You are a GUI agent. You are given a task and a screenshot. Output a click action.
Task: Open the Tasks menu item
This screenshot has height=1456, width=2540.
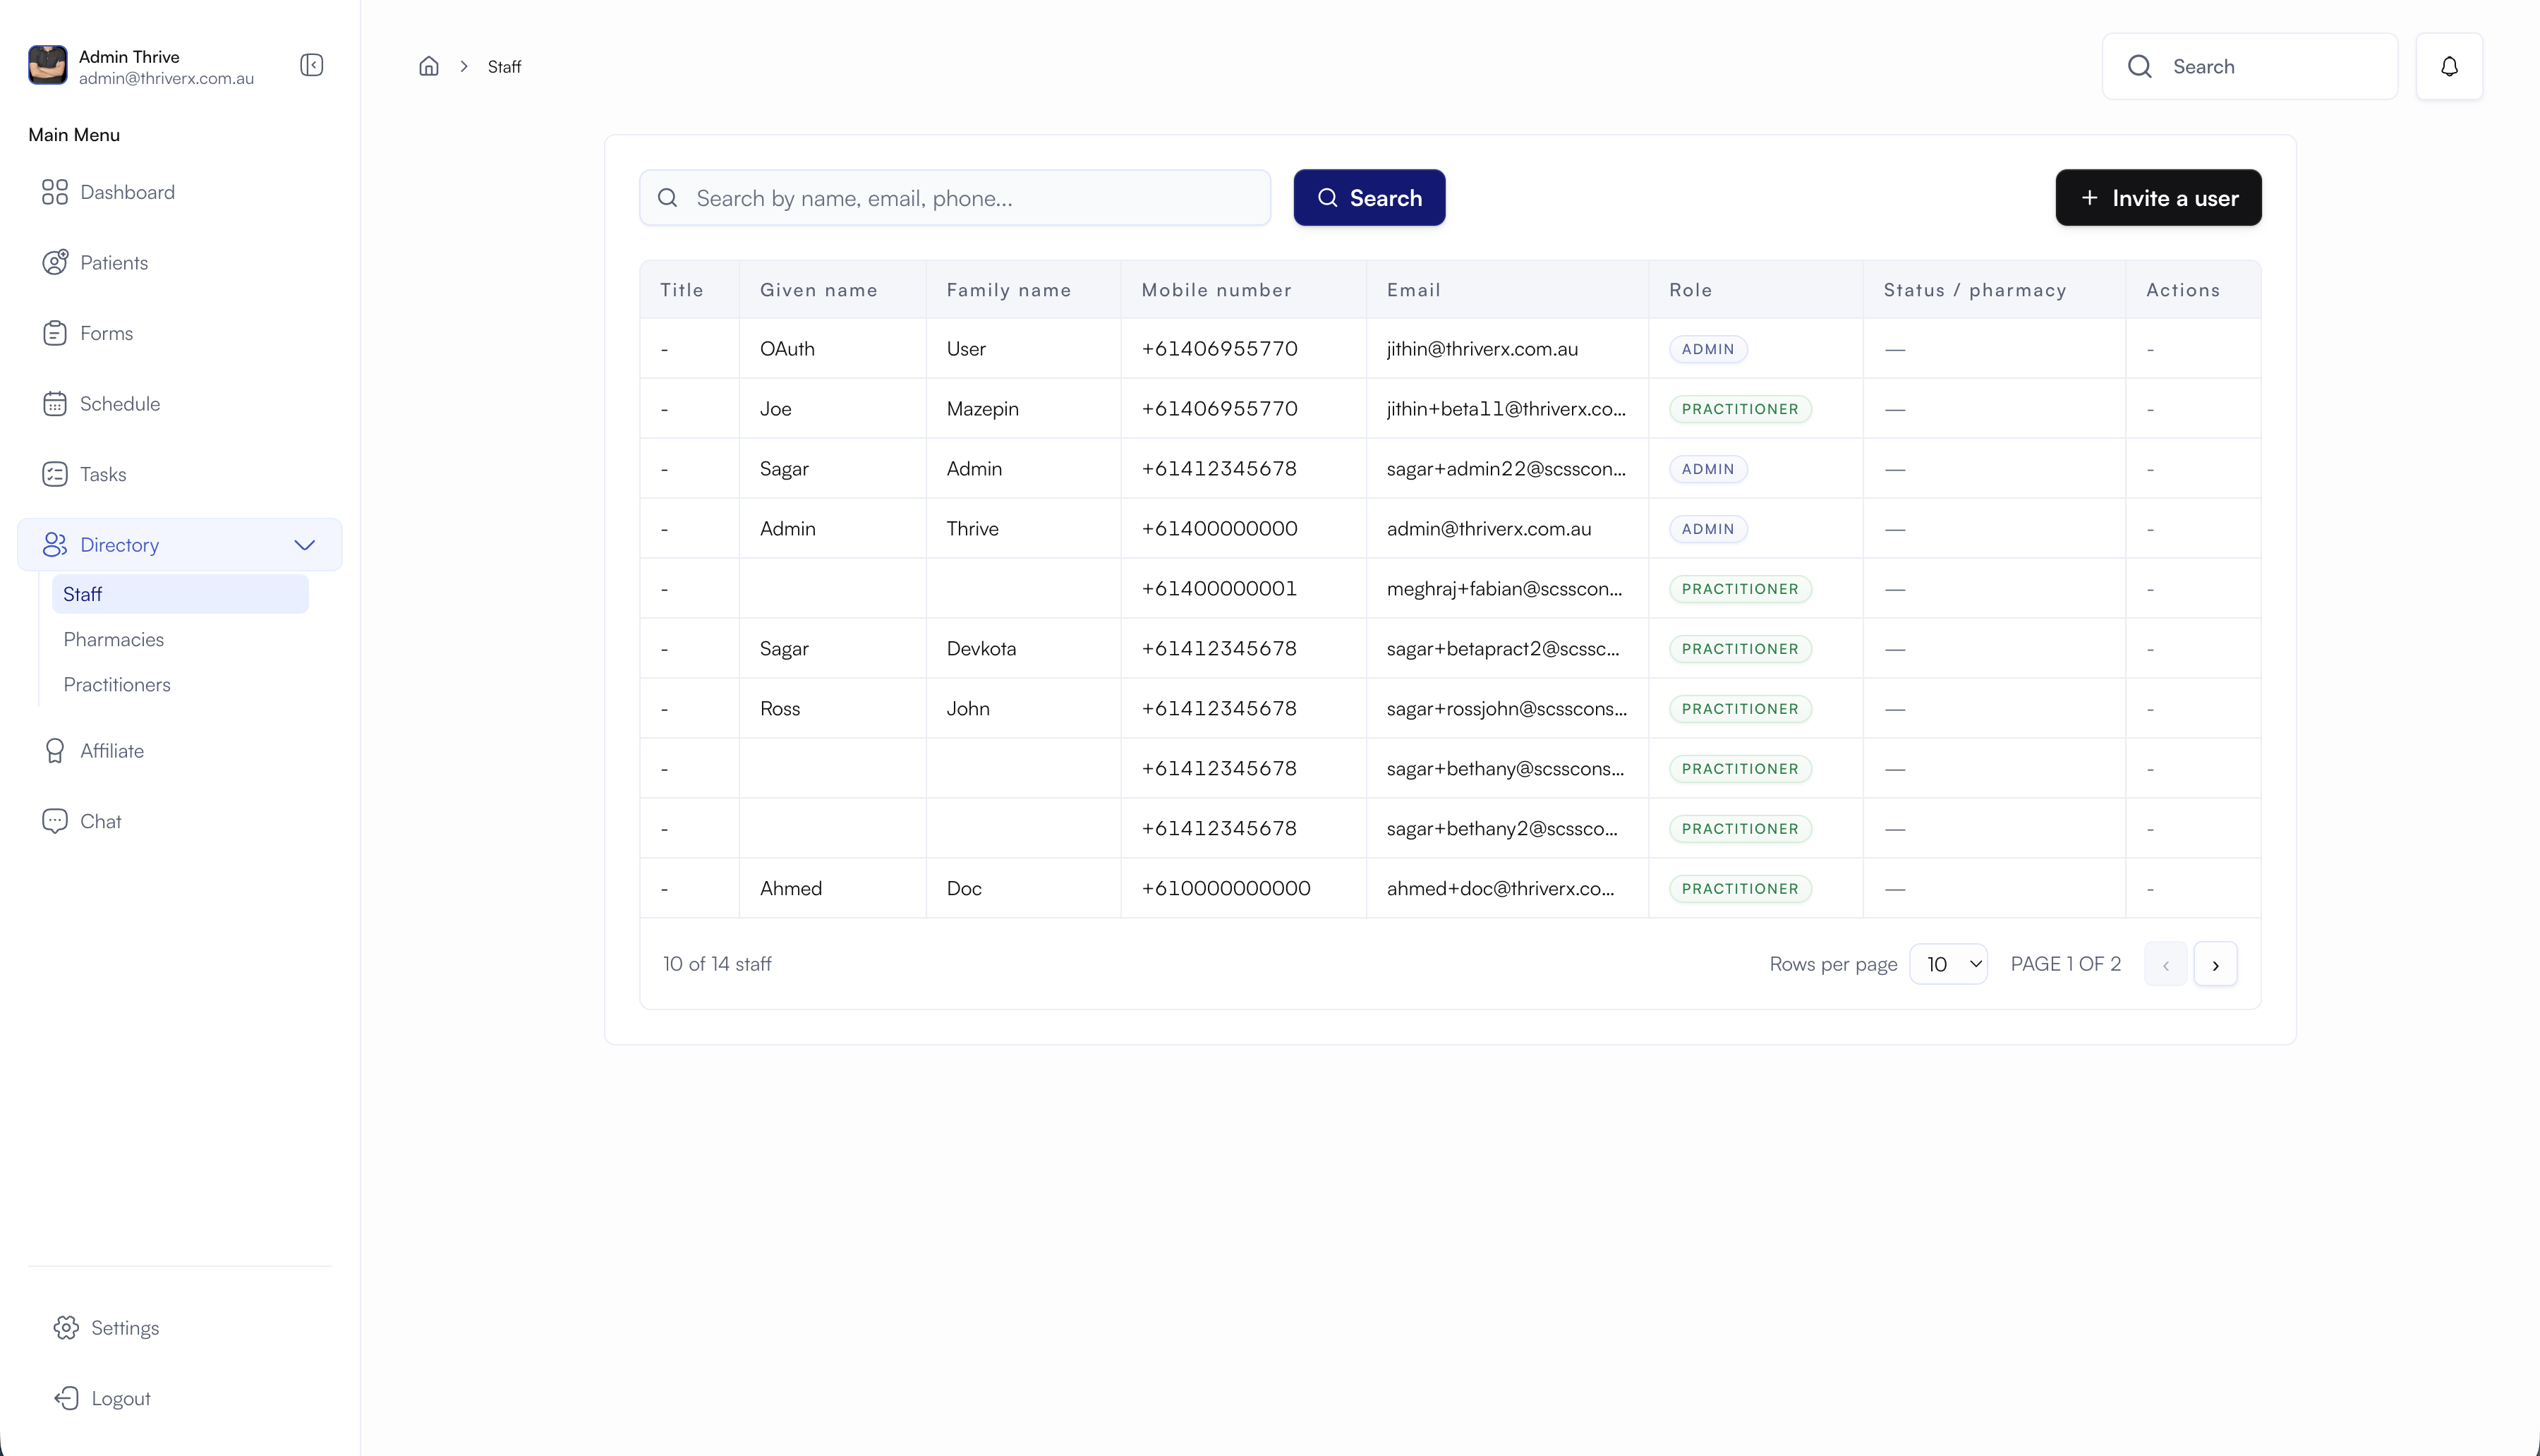pyautogui.click(x=103, y=474)
